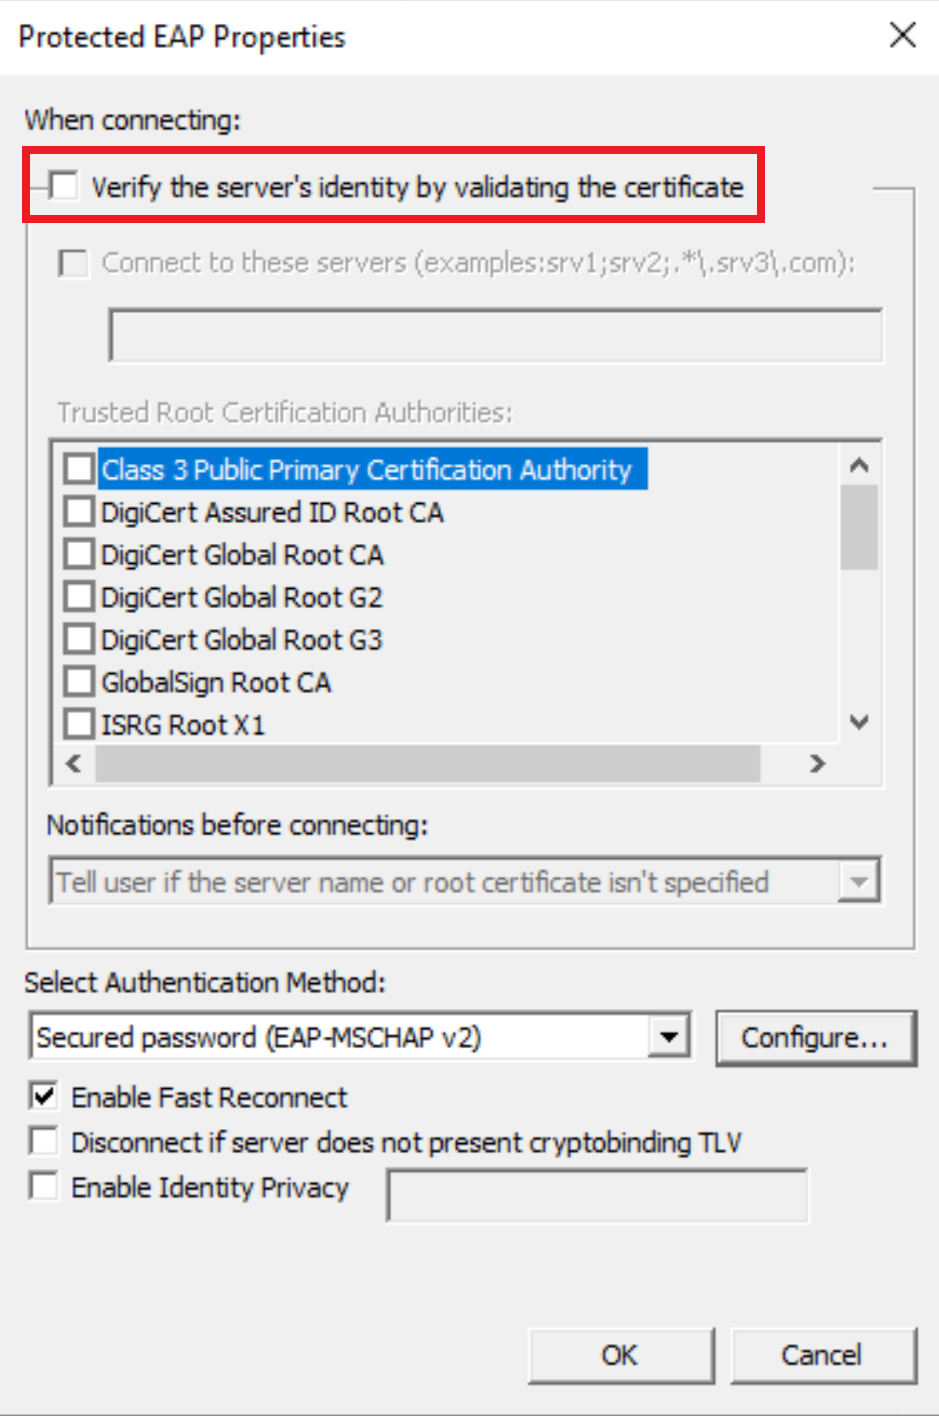939x1416 pixels.
Task: Enable Identity Privacy checkbox
Action: pos(44,1187)
